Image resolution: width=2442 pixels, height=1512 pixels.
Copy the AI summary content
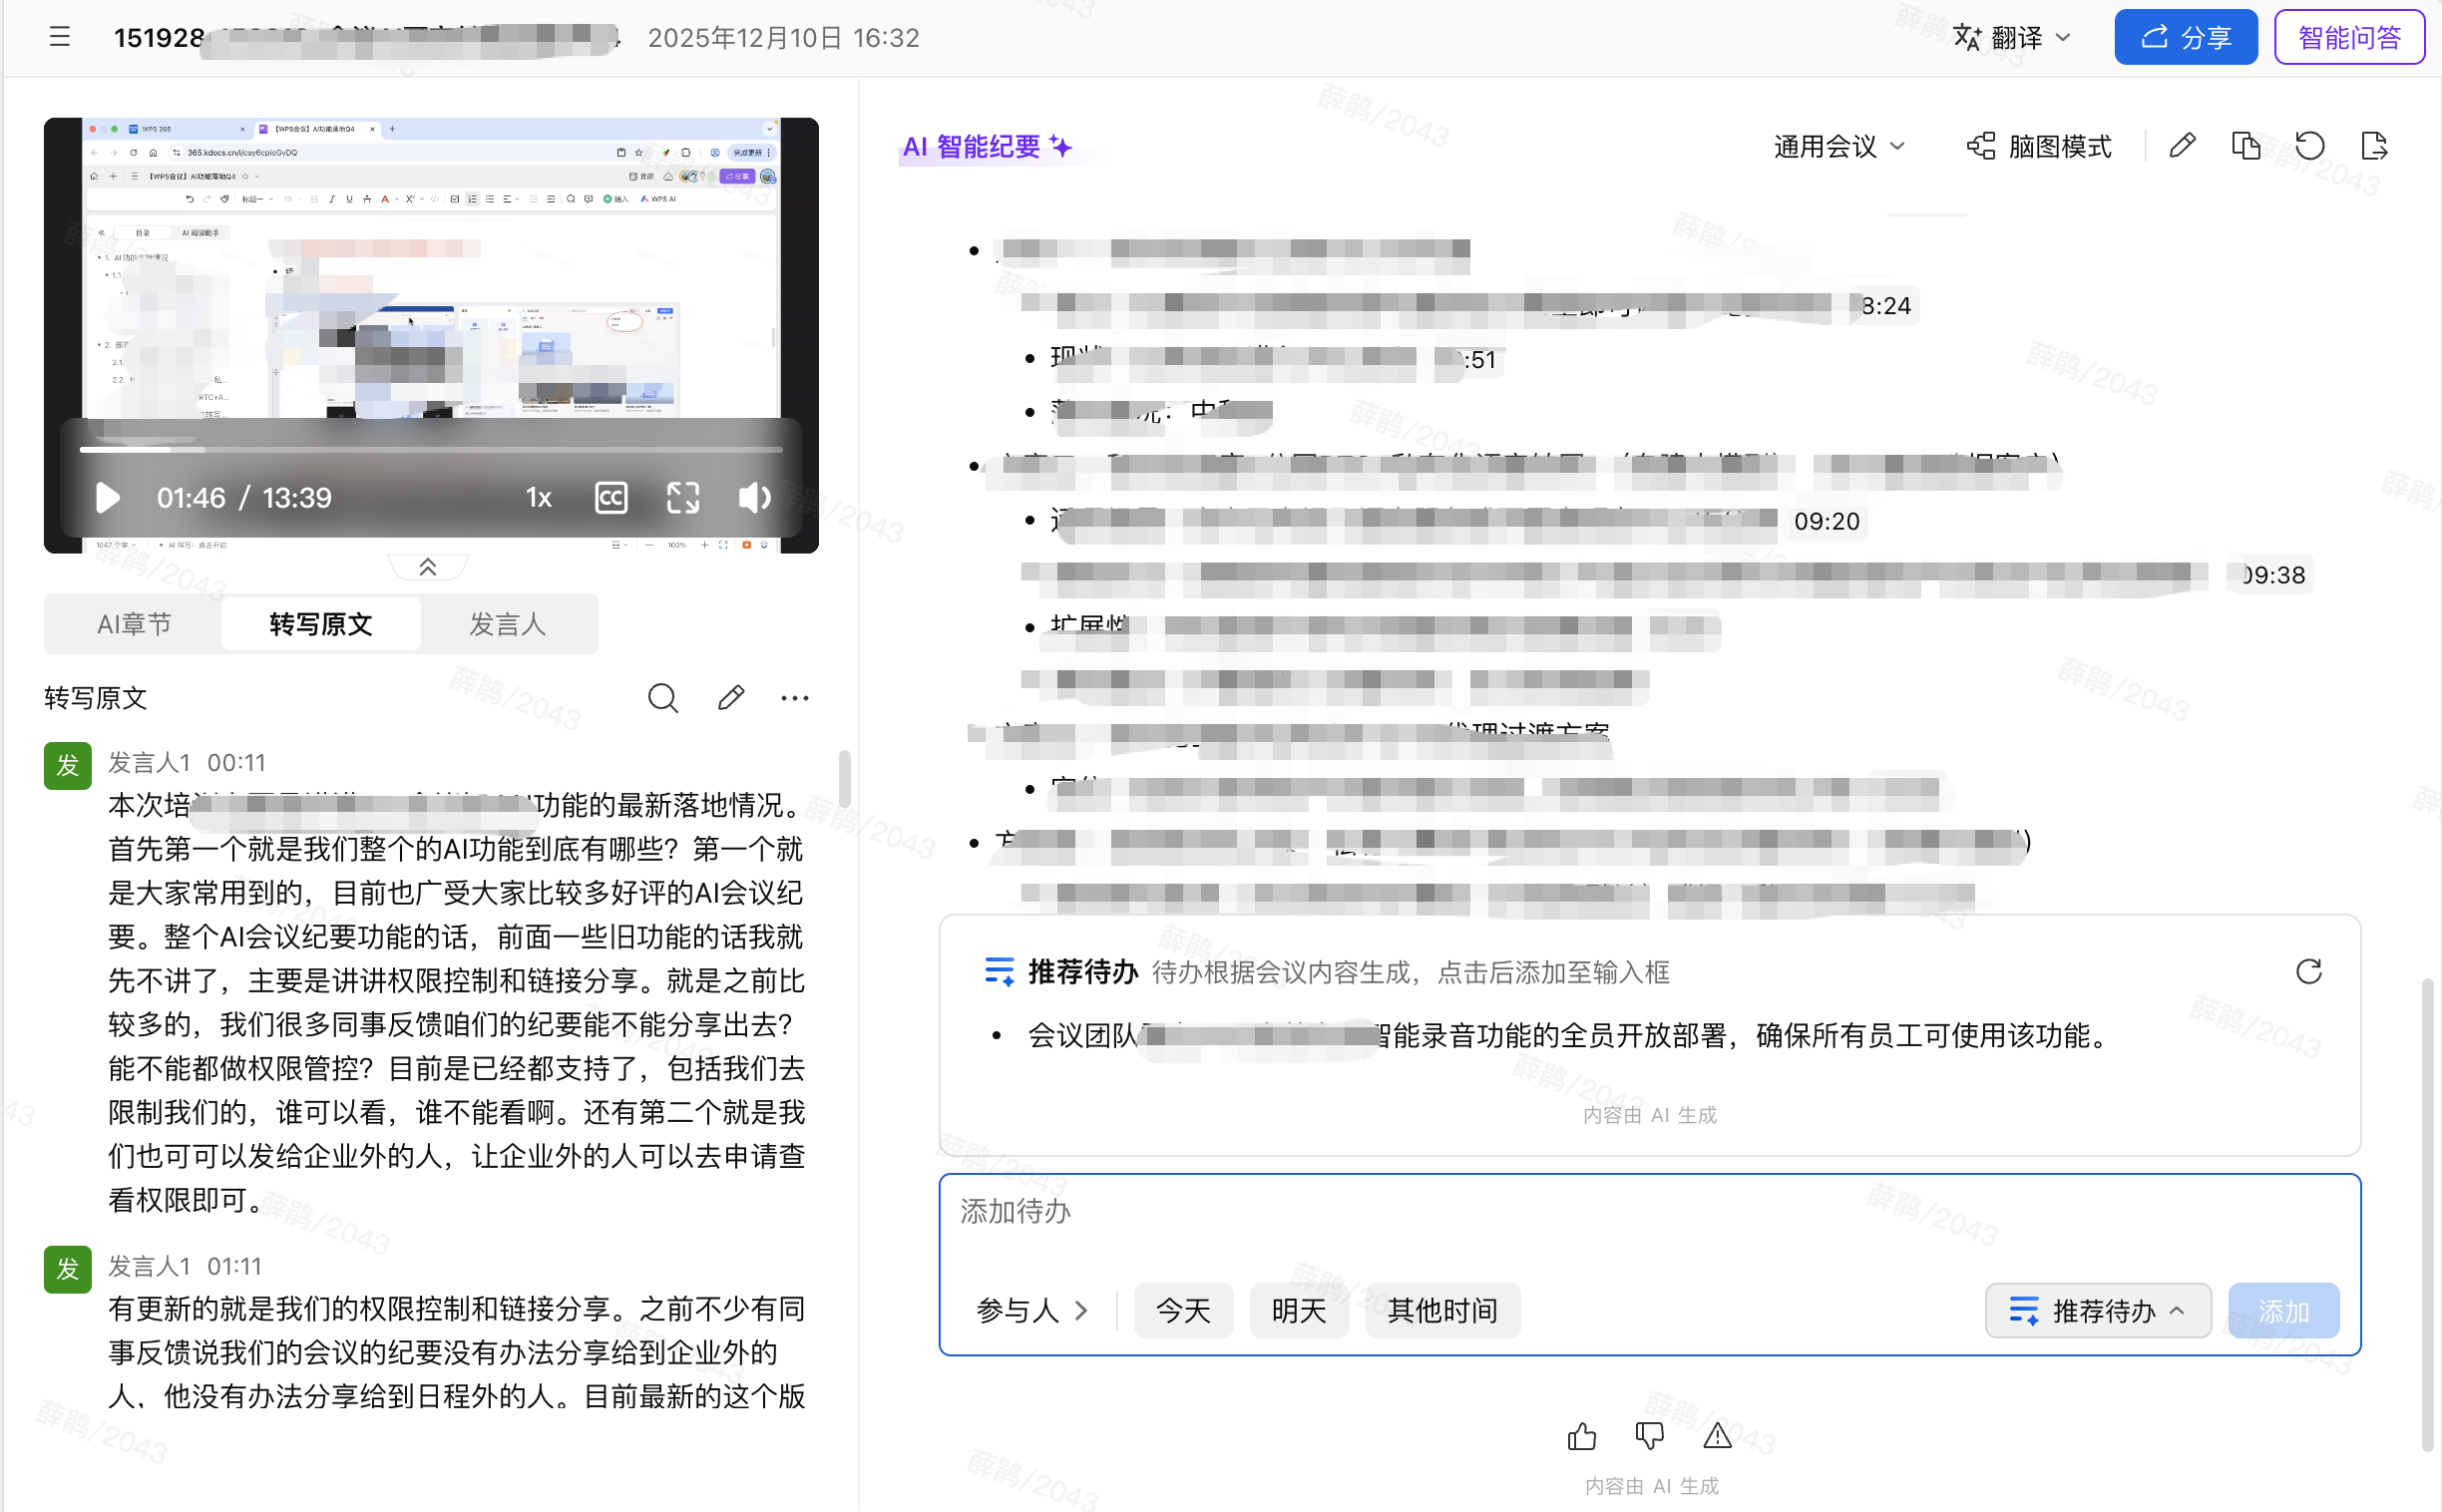pyautogui.click(x=2246, y=146)
